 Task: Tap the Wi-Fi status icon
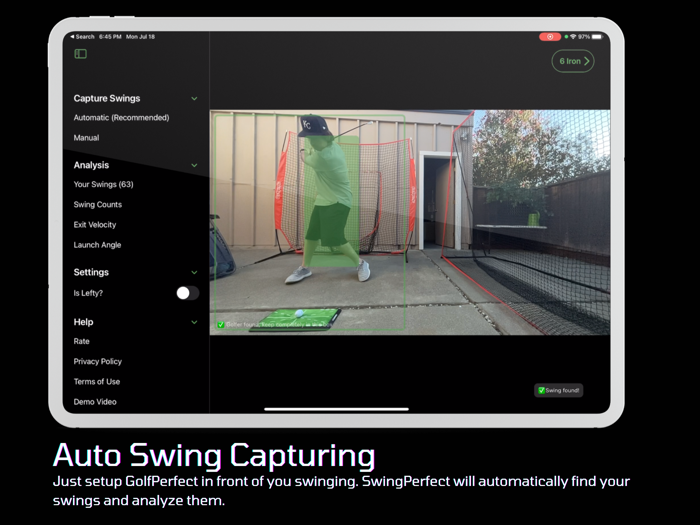tap(571, 37)
